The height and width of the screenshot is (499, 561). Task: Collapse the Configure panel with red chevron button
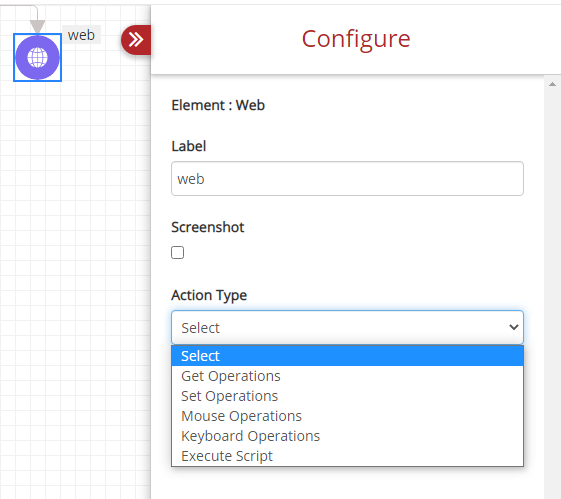(x=136, y=40)
